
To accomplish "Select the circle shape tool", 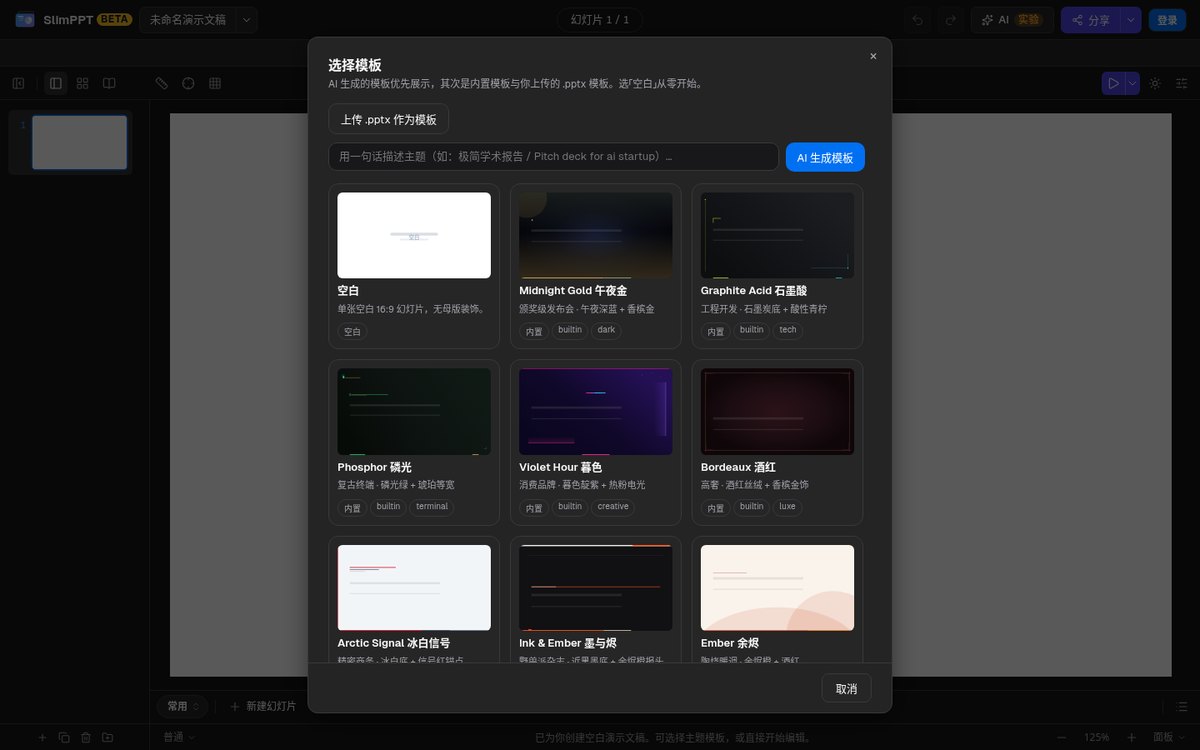I will click(x=188, y=83).
